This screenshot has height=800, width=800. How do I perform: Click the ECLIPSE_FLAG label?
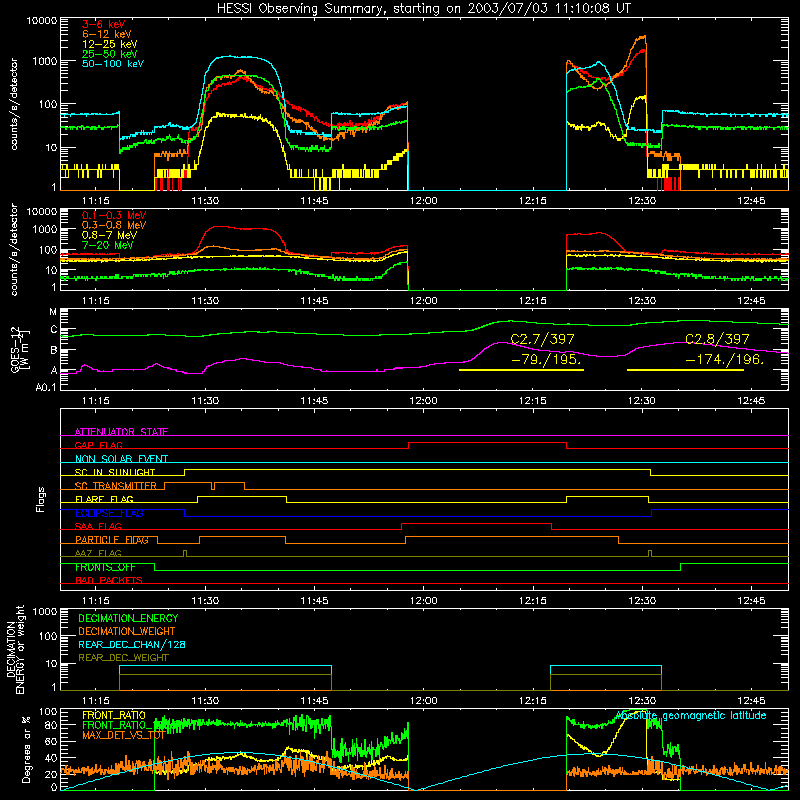[109, 513]
